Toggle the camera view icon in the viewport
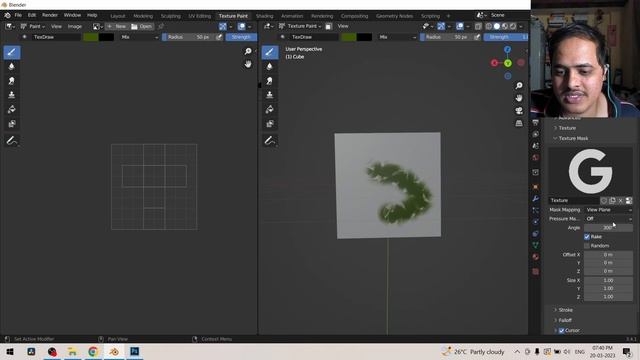 [519, 111]
